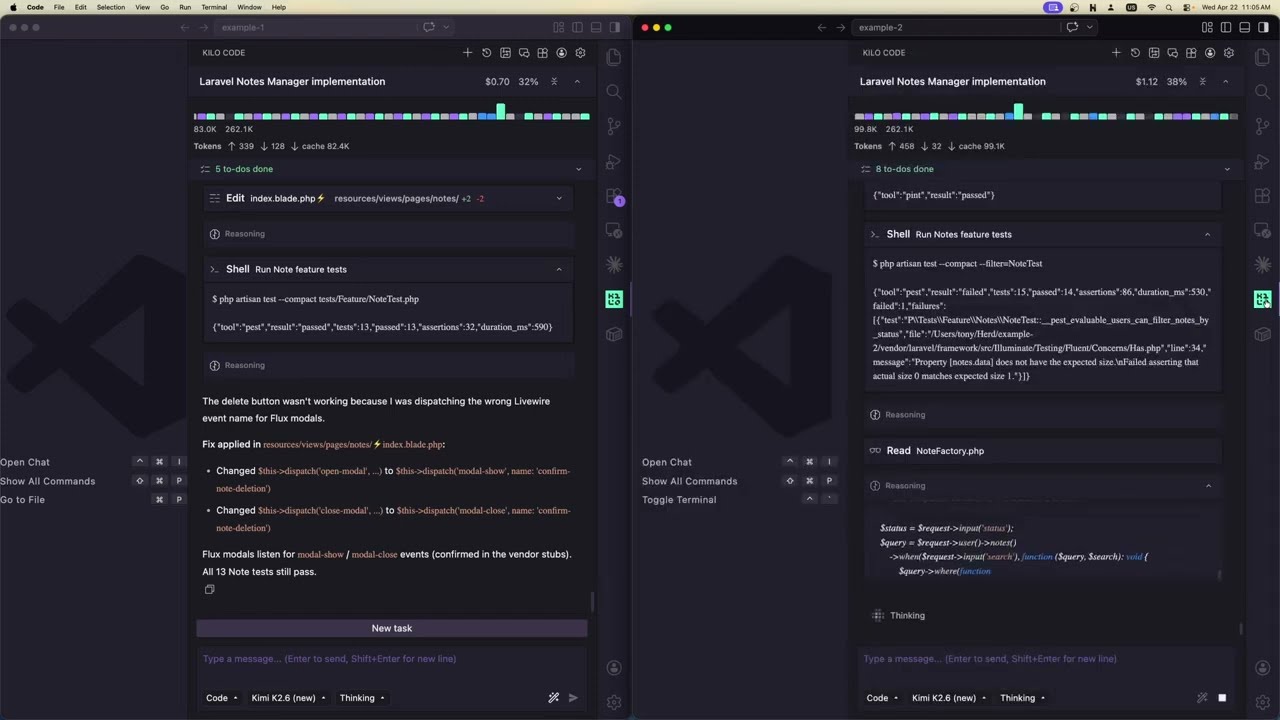Expand Edit index.blade.php block
Screen dimensions: 1280x720
click(x=388, y=198)
